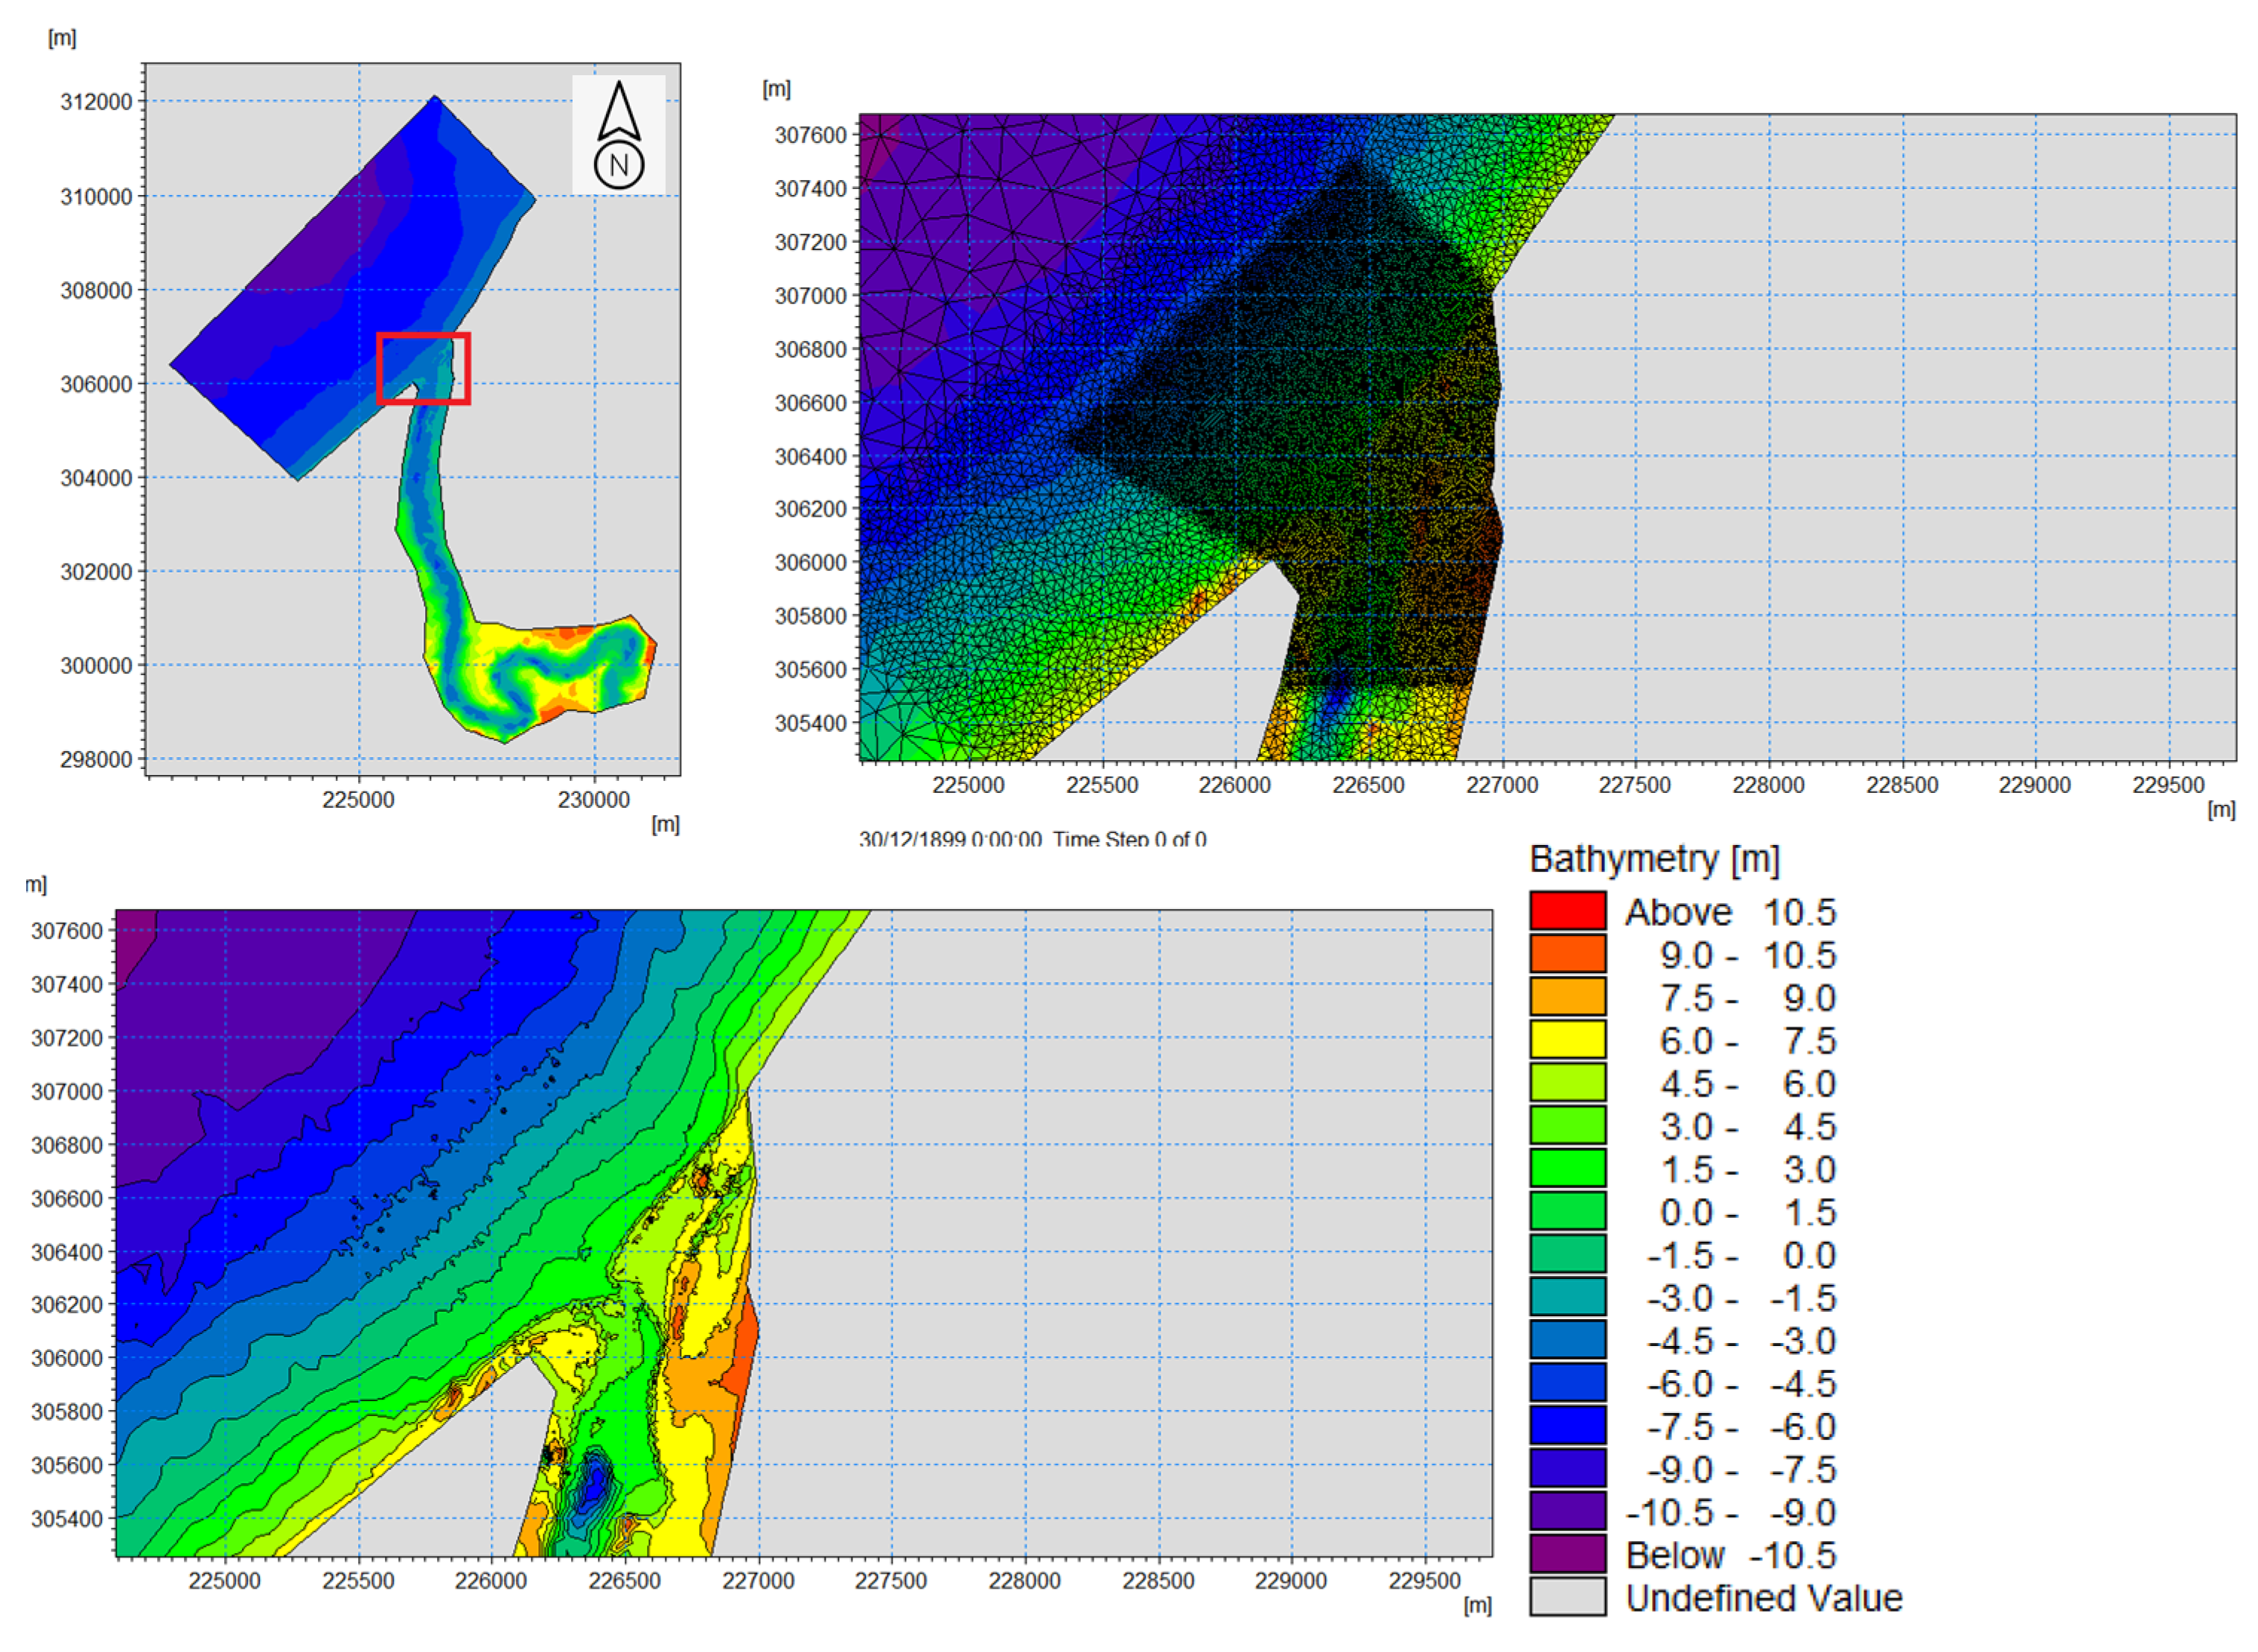Click the orange-red '9.0 - 10.5' legend swatch
Screen dimensions: 2258x1652
1568,954
